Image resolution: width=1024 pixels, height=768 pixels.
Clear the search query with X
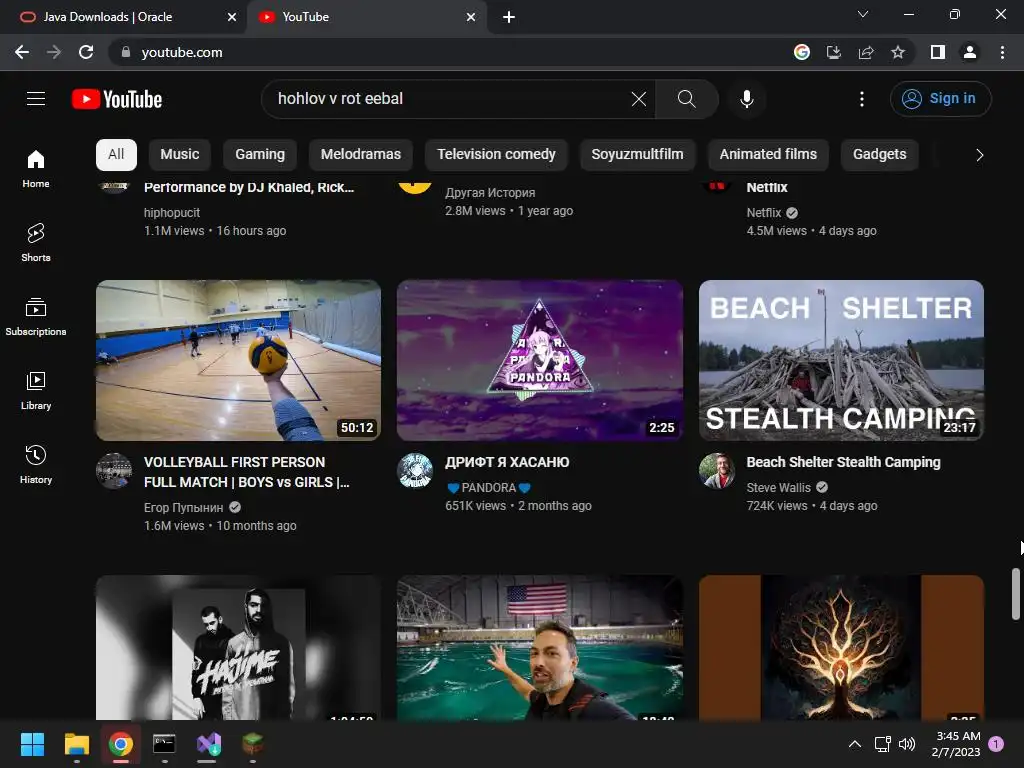639,99
